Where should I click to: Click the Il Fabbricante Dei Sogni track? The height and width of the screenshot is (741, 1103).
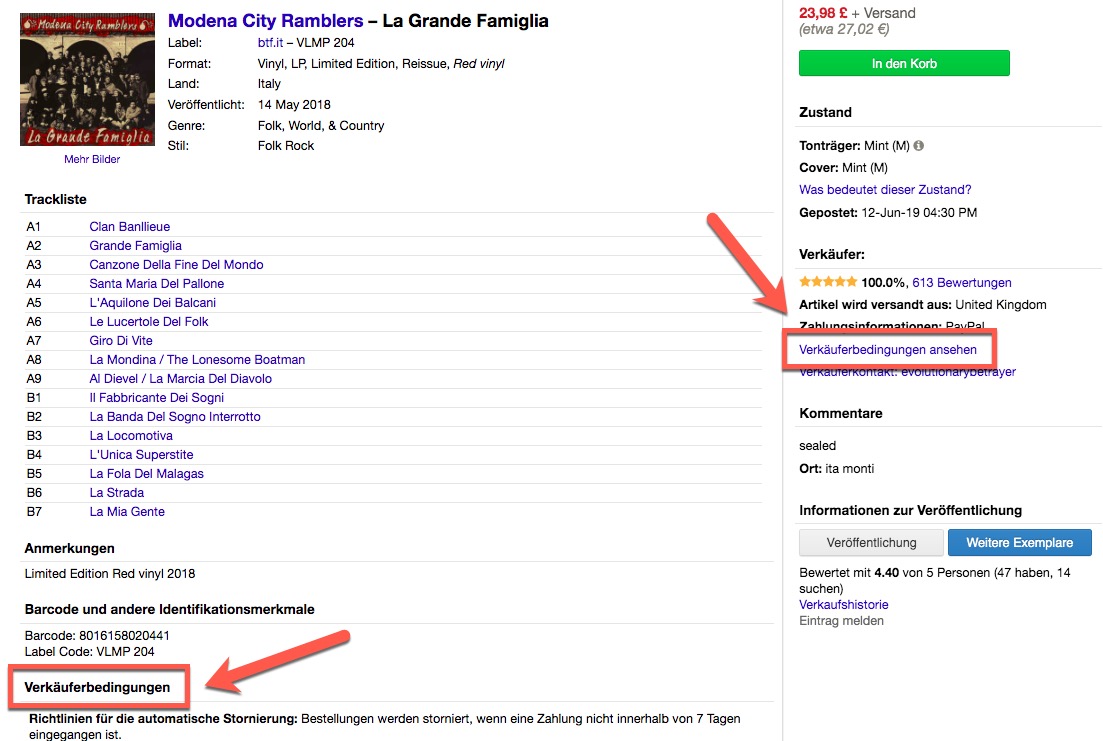pyautogui.click(x=156, y=398)
